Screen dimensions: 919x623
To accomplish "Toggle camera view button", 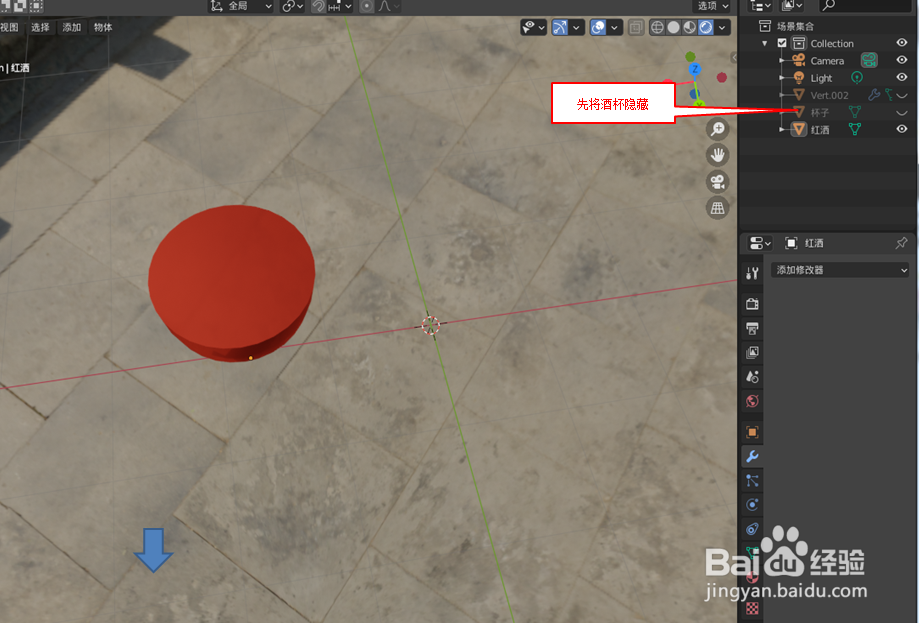I will [x=717, y=182].
